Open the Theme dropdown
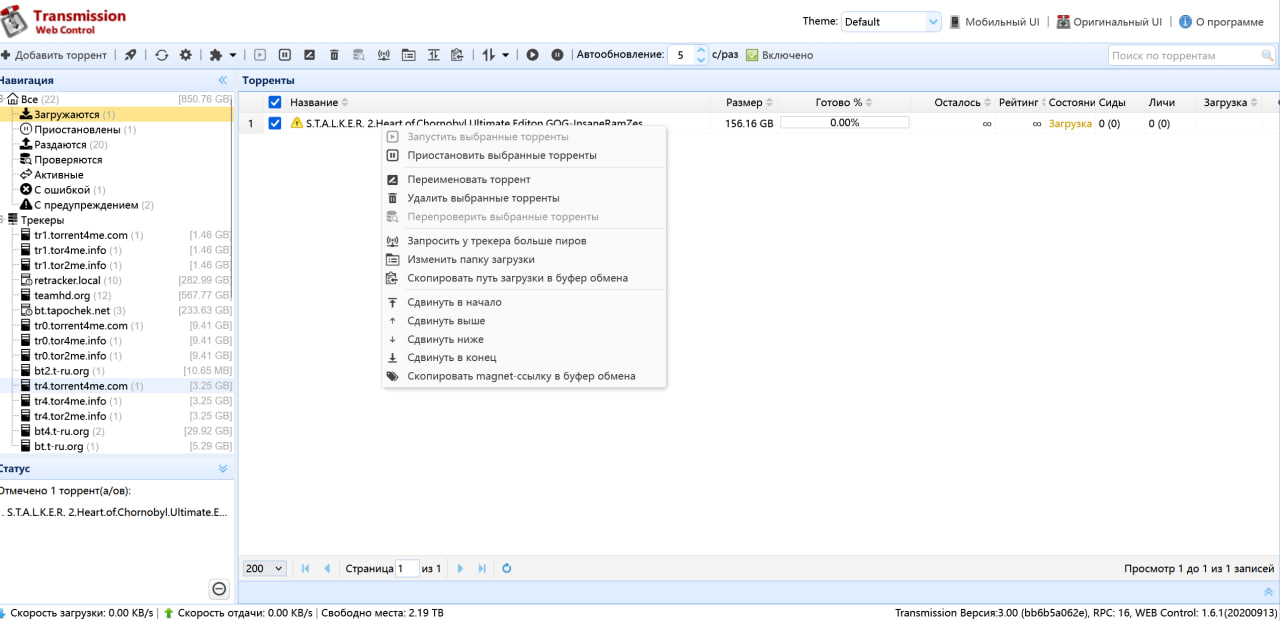Viewport: 1280px width, 621px height. [891, 22]
